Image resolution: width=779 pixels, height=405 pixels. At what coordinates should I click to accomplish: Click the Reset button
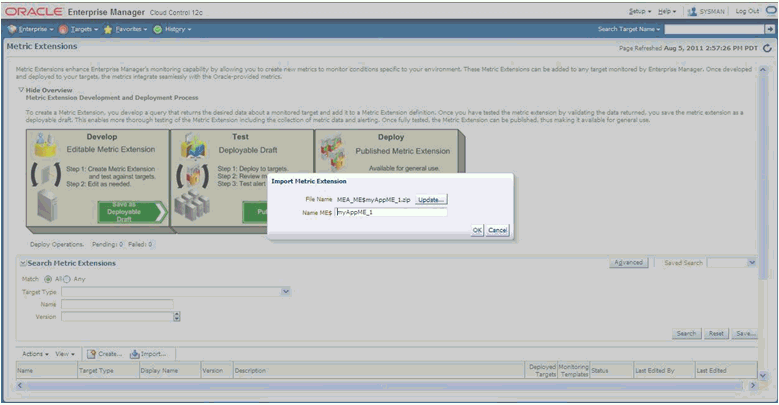pyautogui.click(x=716, y=333)
